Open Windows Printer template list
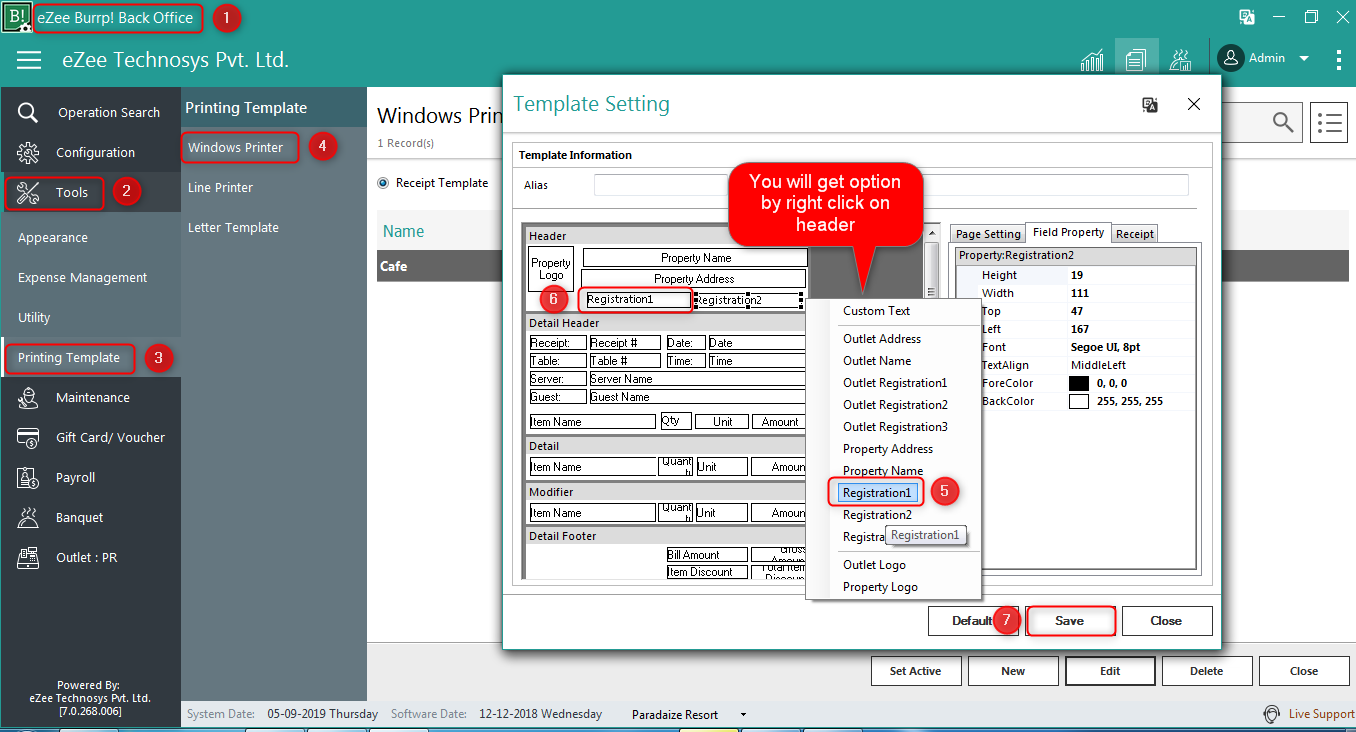Viewport: 1356px width, 732px height. pos(236,147)
